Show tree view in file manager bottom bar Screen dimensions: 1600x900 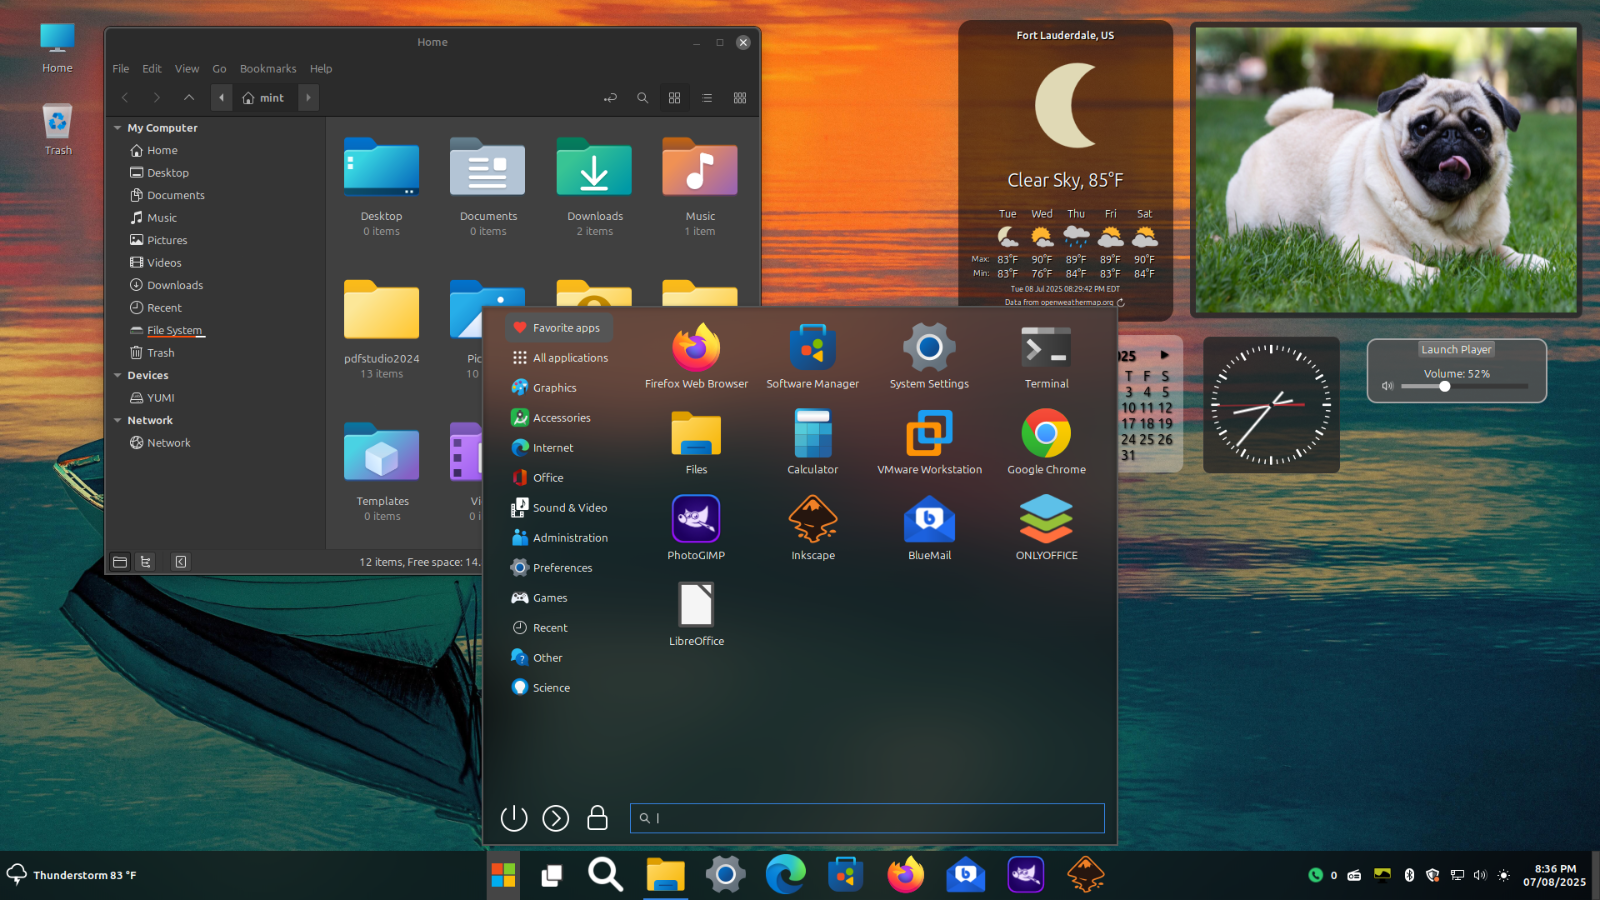(x=146, y=562)
